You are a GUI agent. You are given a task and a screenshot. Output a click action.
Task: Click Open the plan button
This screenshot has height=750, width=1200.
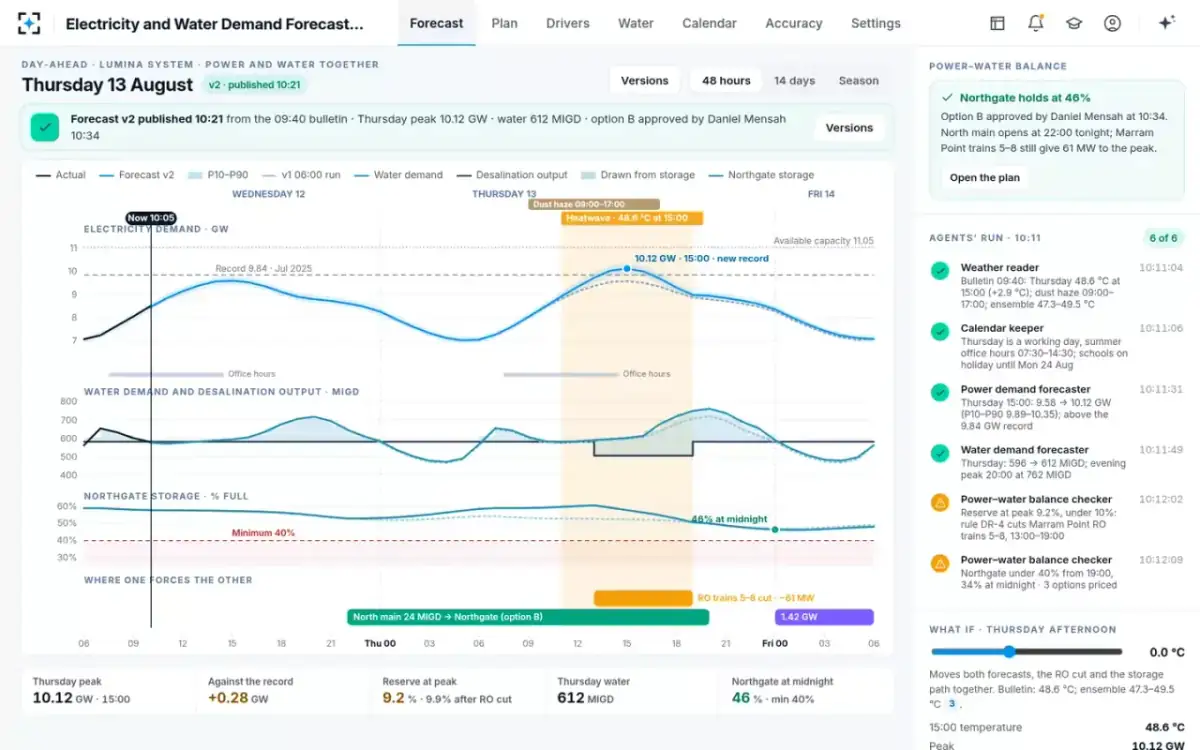985,178
